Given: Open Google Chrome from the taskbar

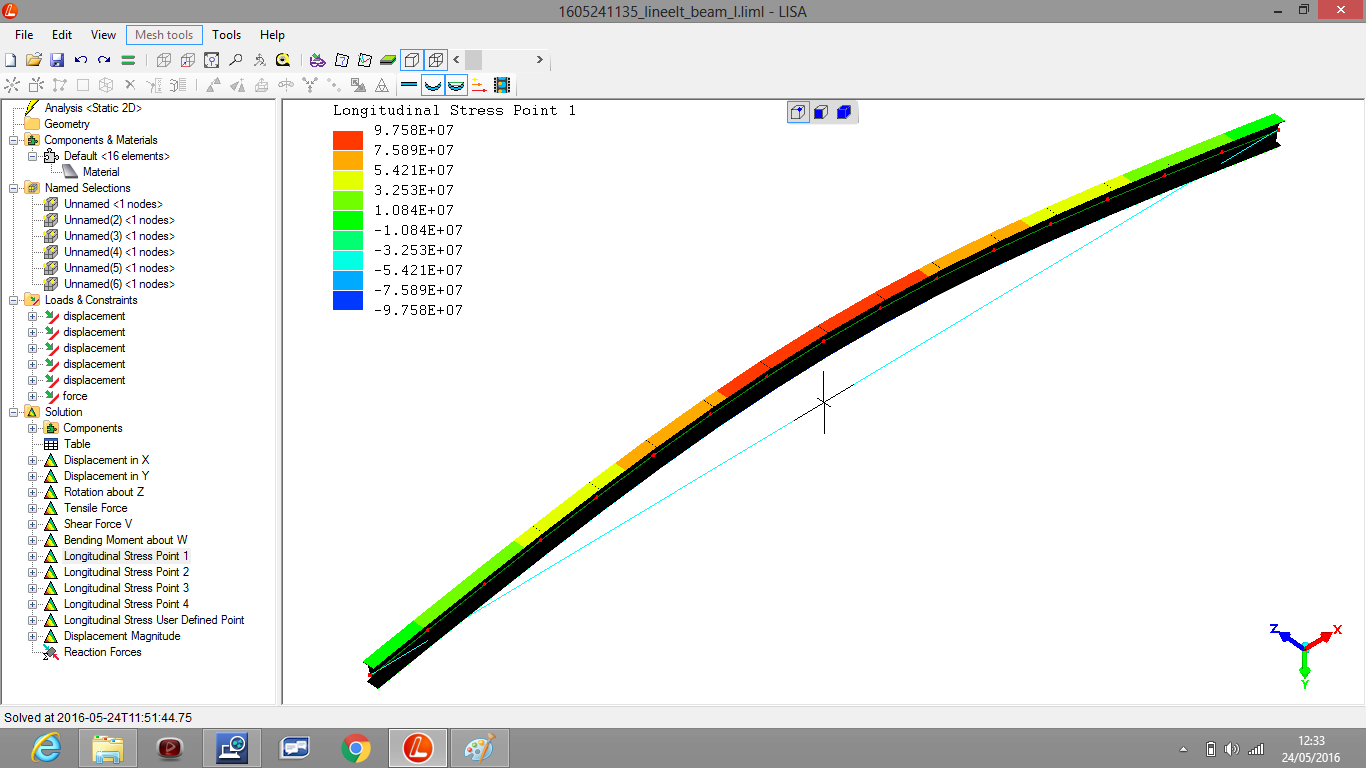Looking at the screenshot, I should click(356, 747).
